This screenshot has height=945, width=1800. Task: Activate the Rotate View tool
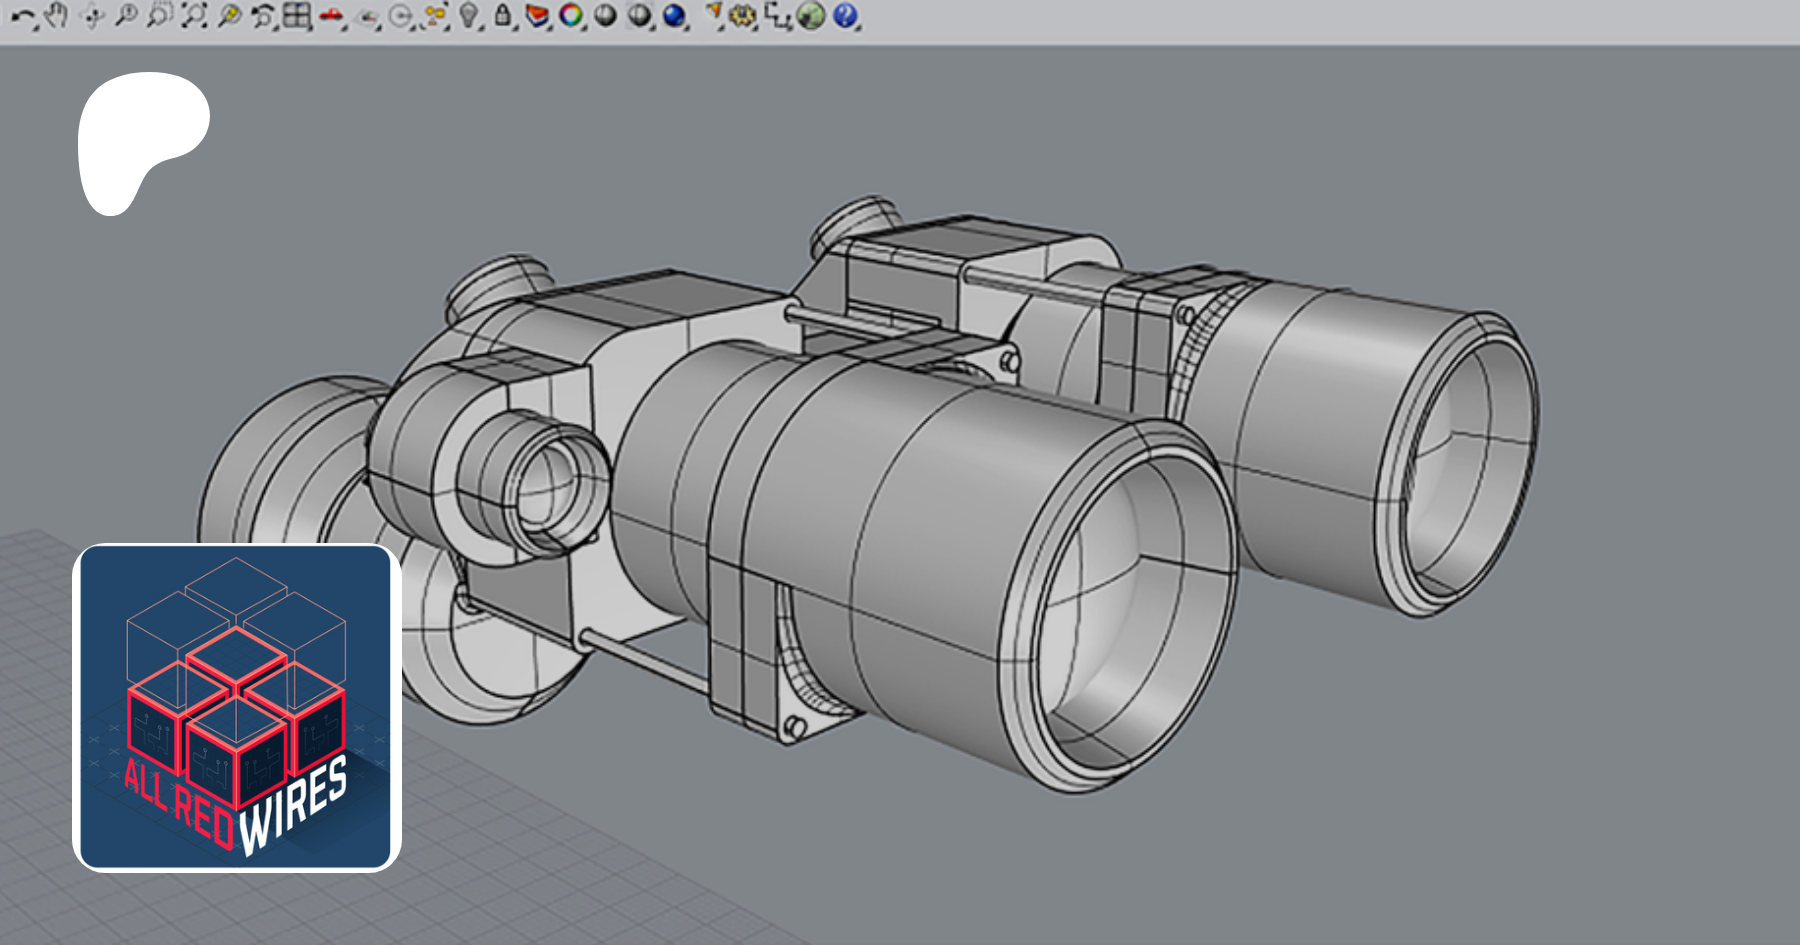pyautogui.click(x=92, y=16)
